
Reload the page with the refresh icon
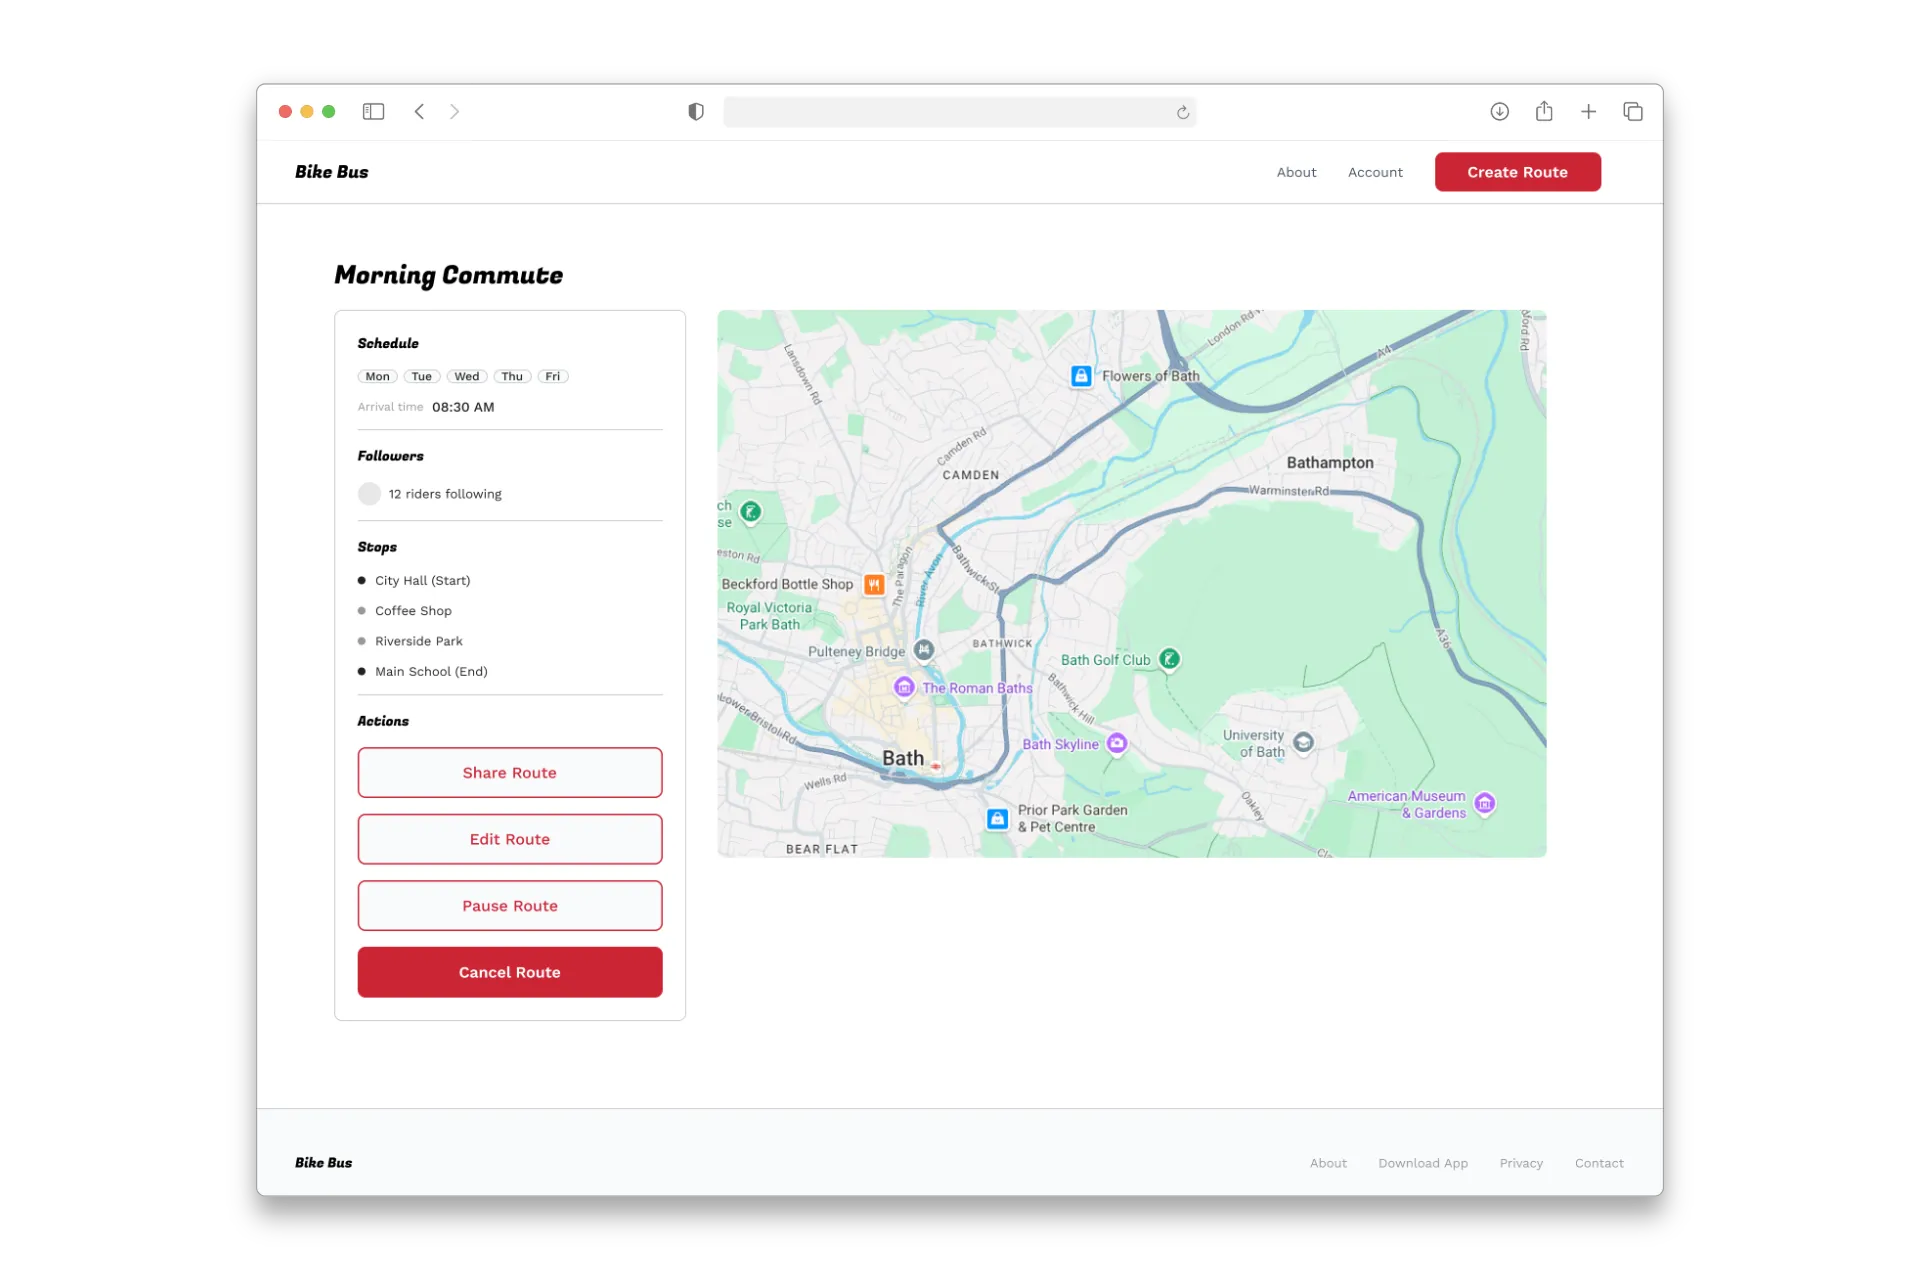pyautogui.click(x=1182, y=112)
